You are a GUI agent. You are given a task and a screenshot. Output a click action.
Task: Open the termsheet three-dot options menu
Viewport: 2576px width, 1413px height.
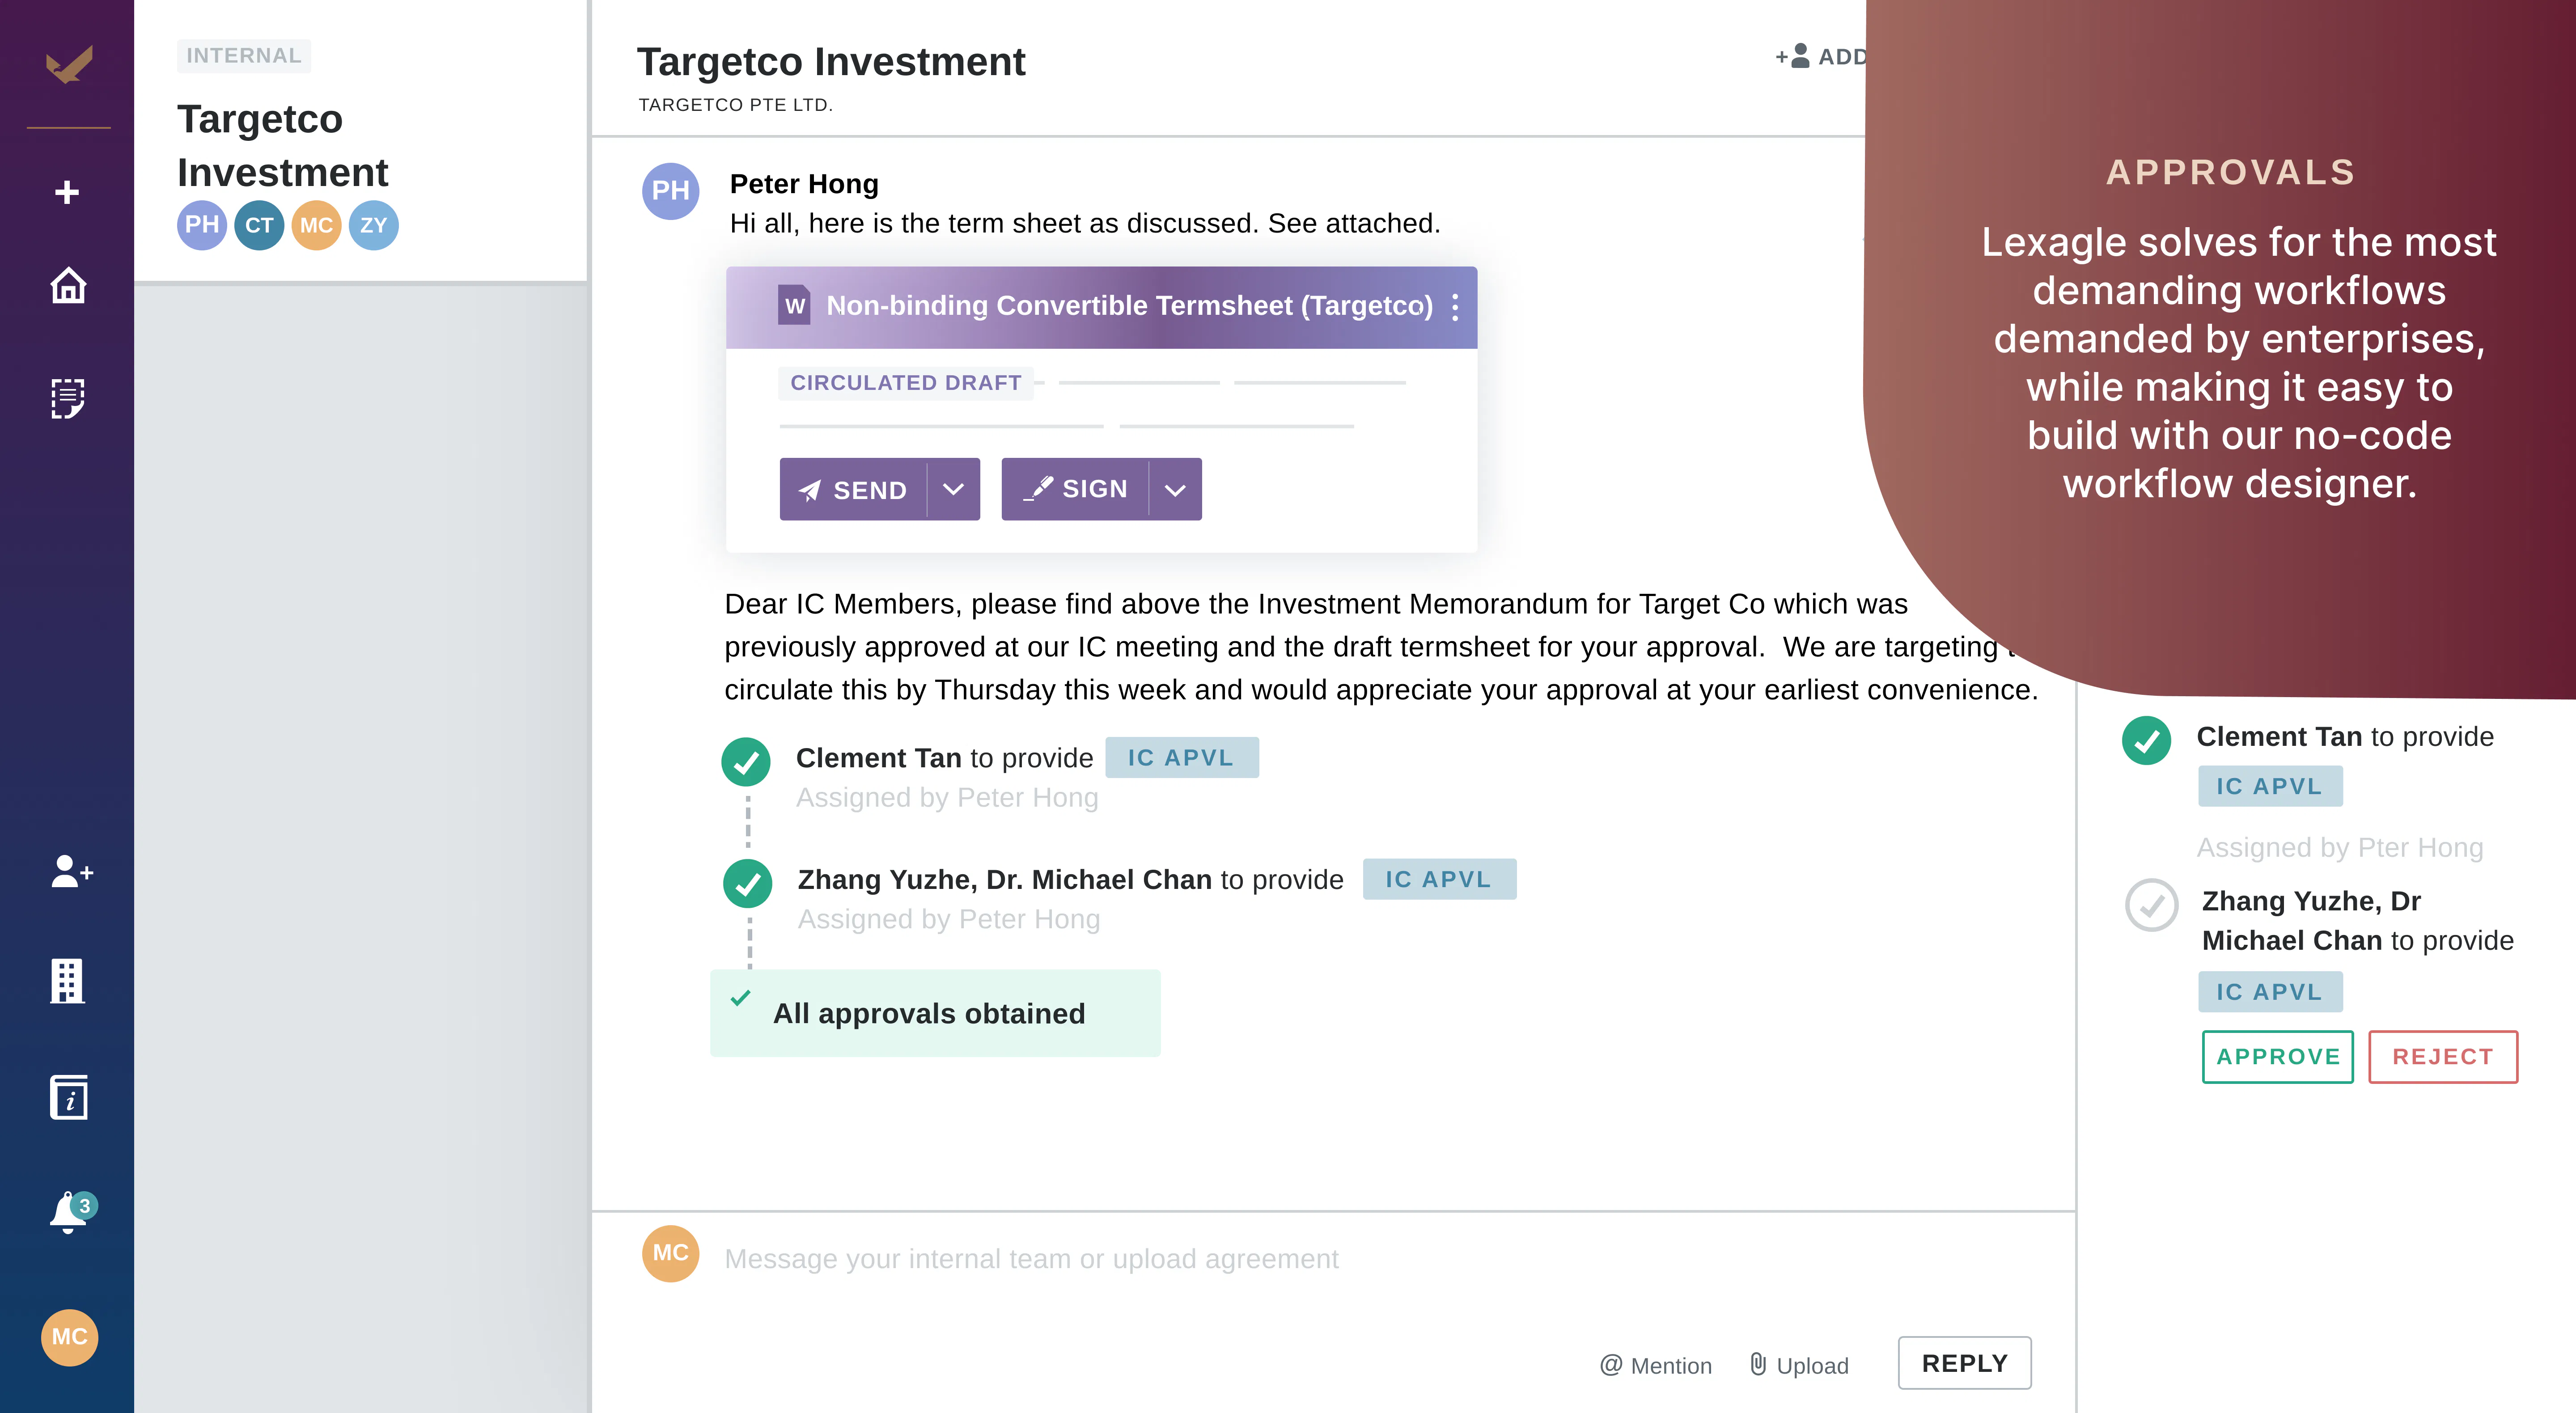(1455, 307)
